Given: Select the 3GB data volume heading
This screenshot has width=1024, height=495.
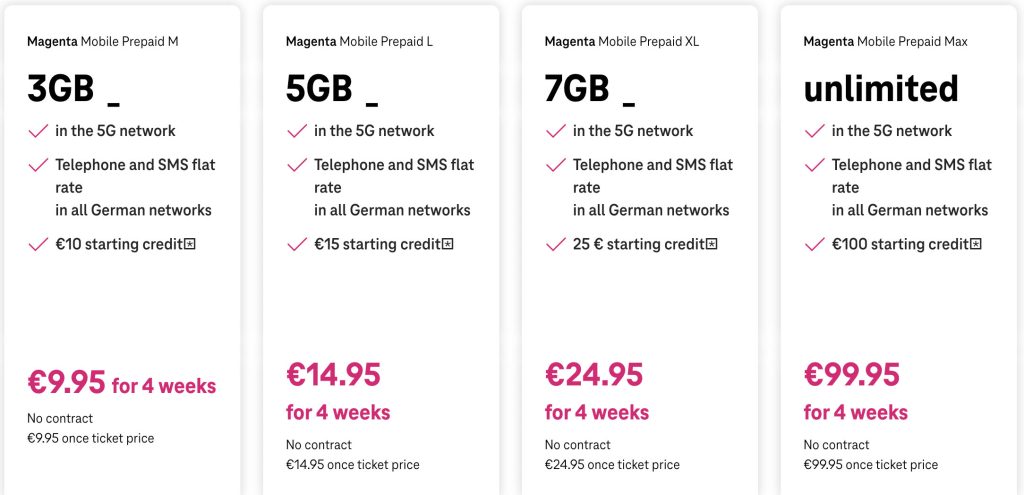Looking at the screenshot, I should point(61,89).
